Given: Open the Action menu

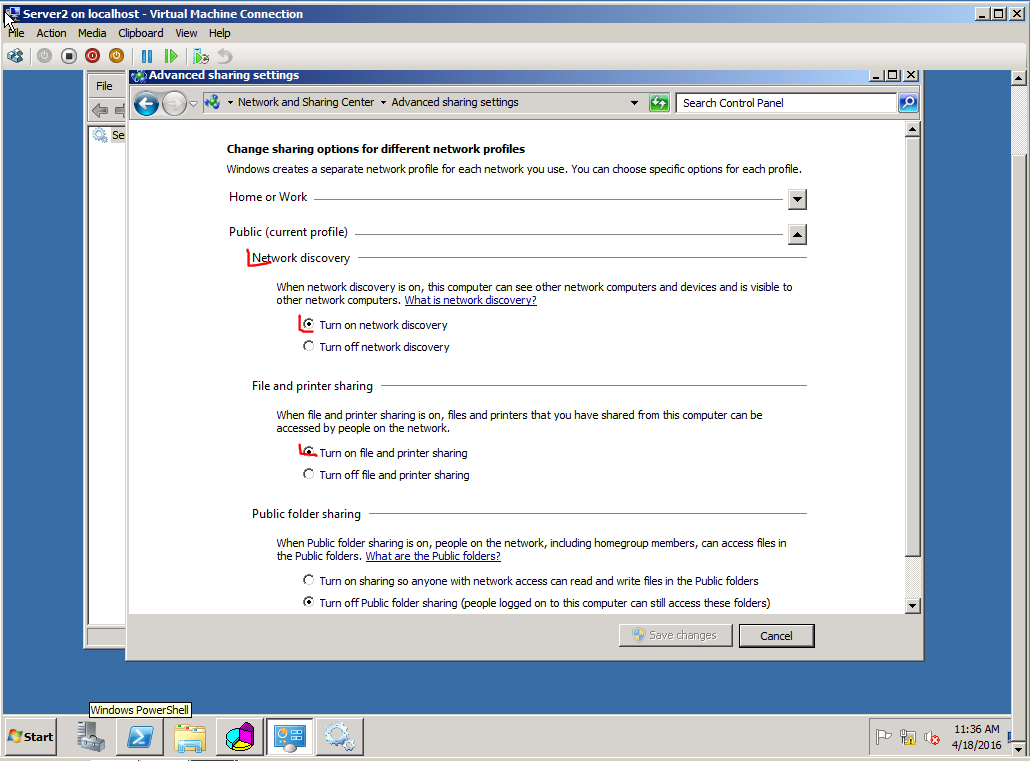Looking at the screenshot, I should (x=51, y=33).
